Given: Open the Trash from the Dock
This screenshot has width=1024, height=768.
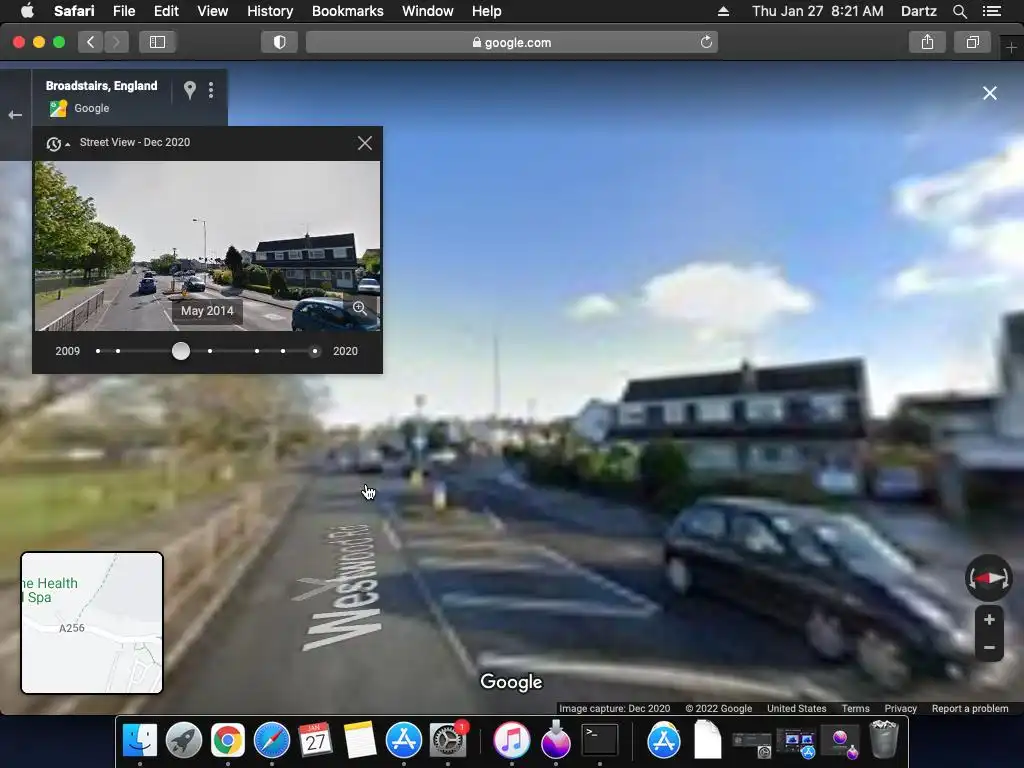Looking at the screenshot, I should (884, 739).
